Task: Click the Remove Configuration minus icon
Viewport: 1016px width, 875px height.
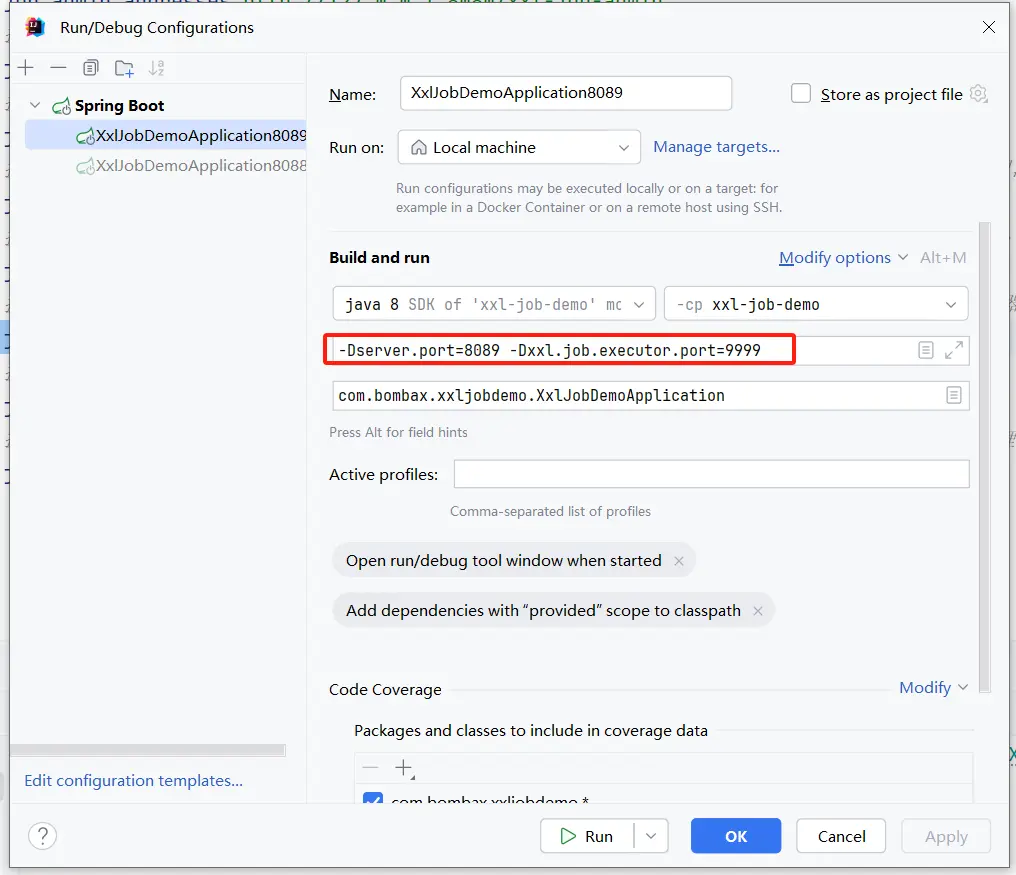Action: pos(58,68)
